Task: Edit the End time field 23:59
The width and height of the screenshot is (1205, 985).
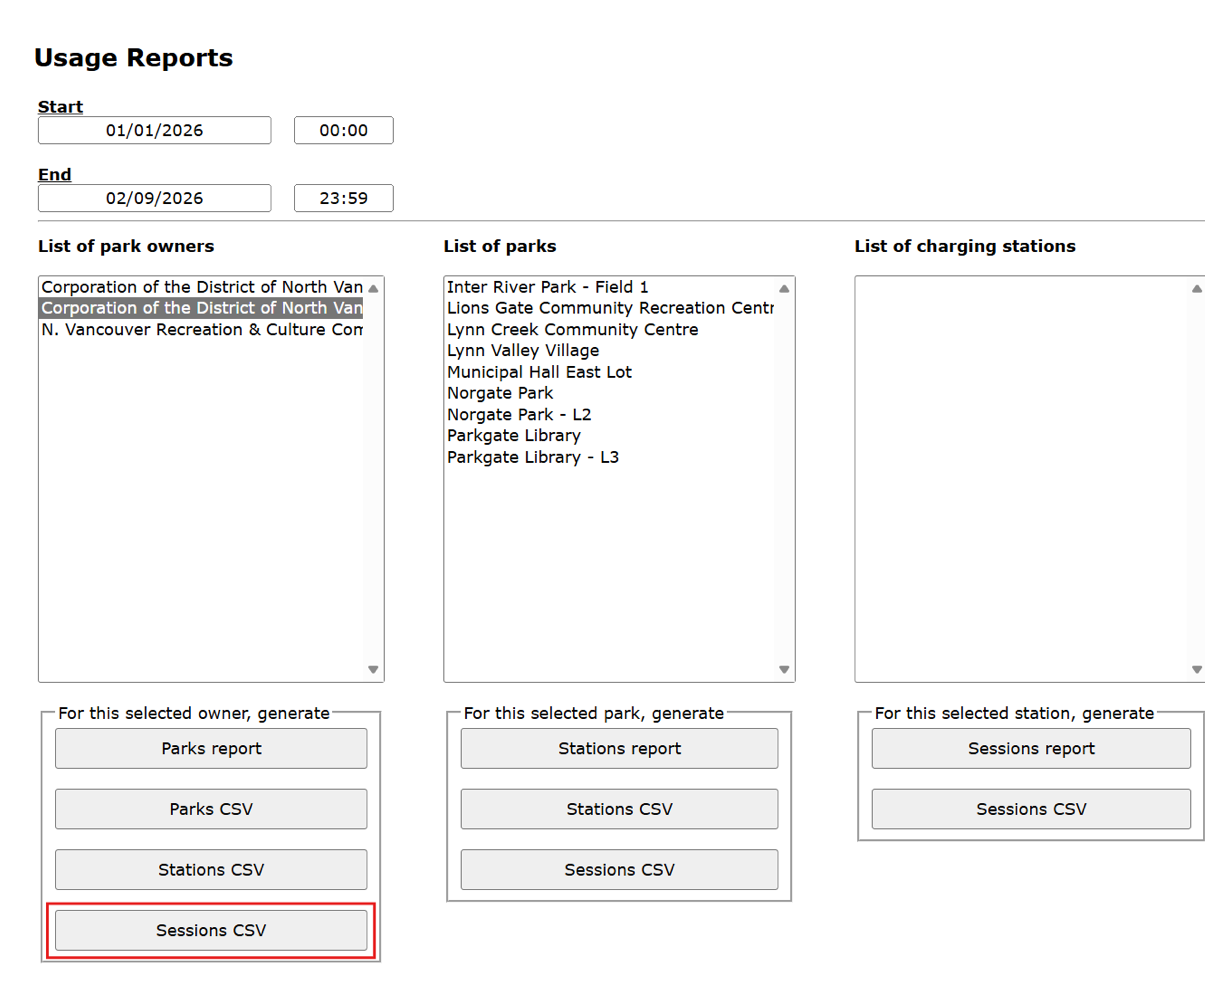Action: [x=344, y=198]
